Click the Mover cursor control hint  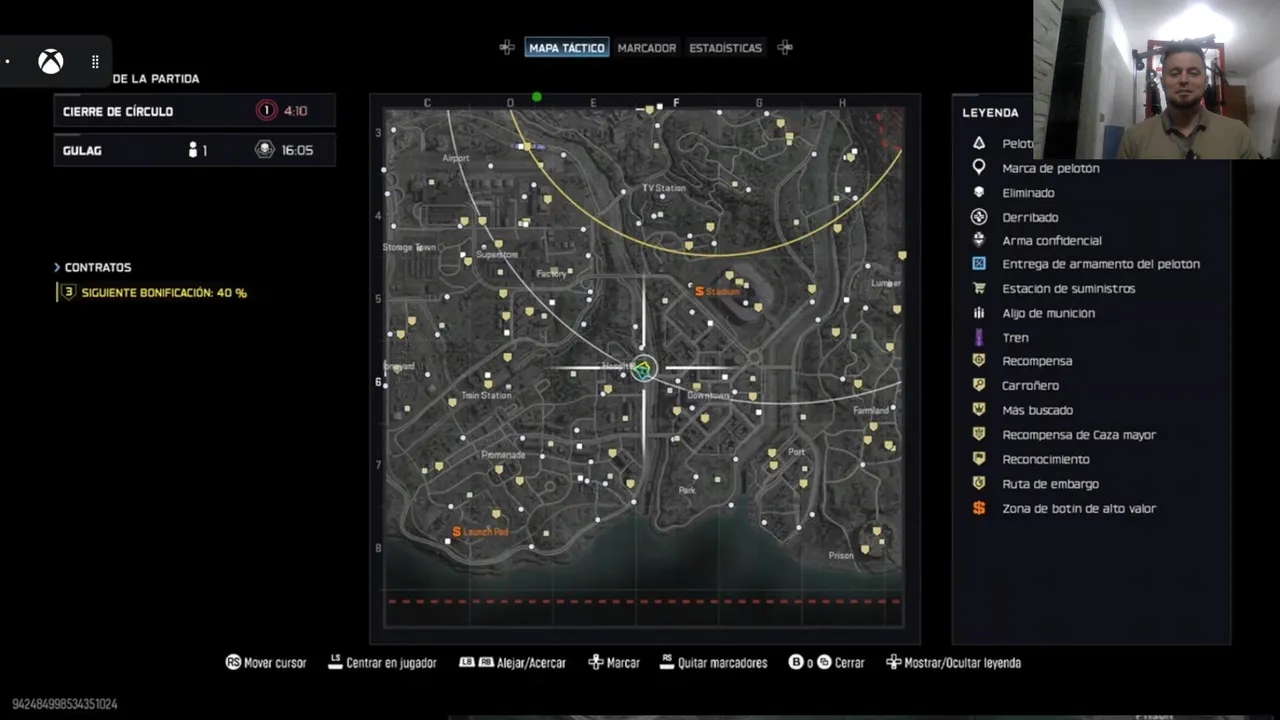point(266,662)
